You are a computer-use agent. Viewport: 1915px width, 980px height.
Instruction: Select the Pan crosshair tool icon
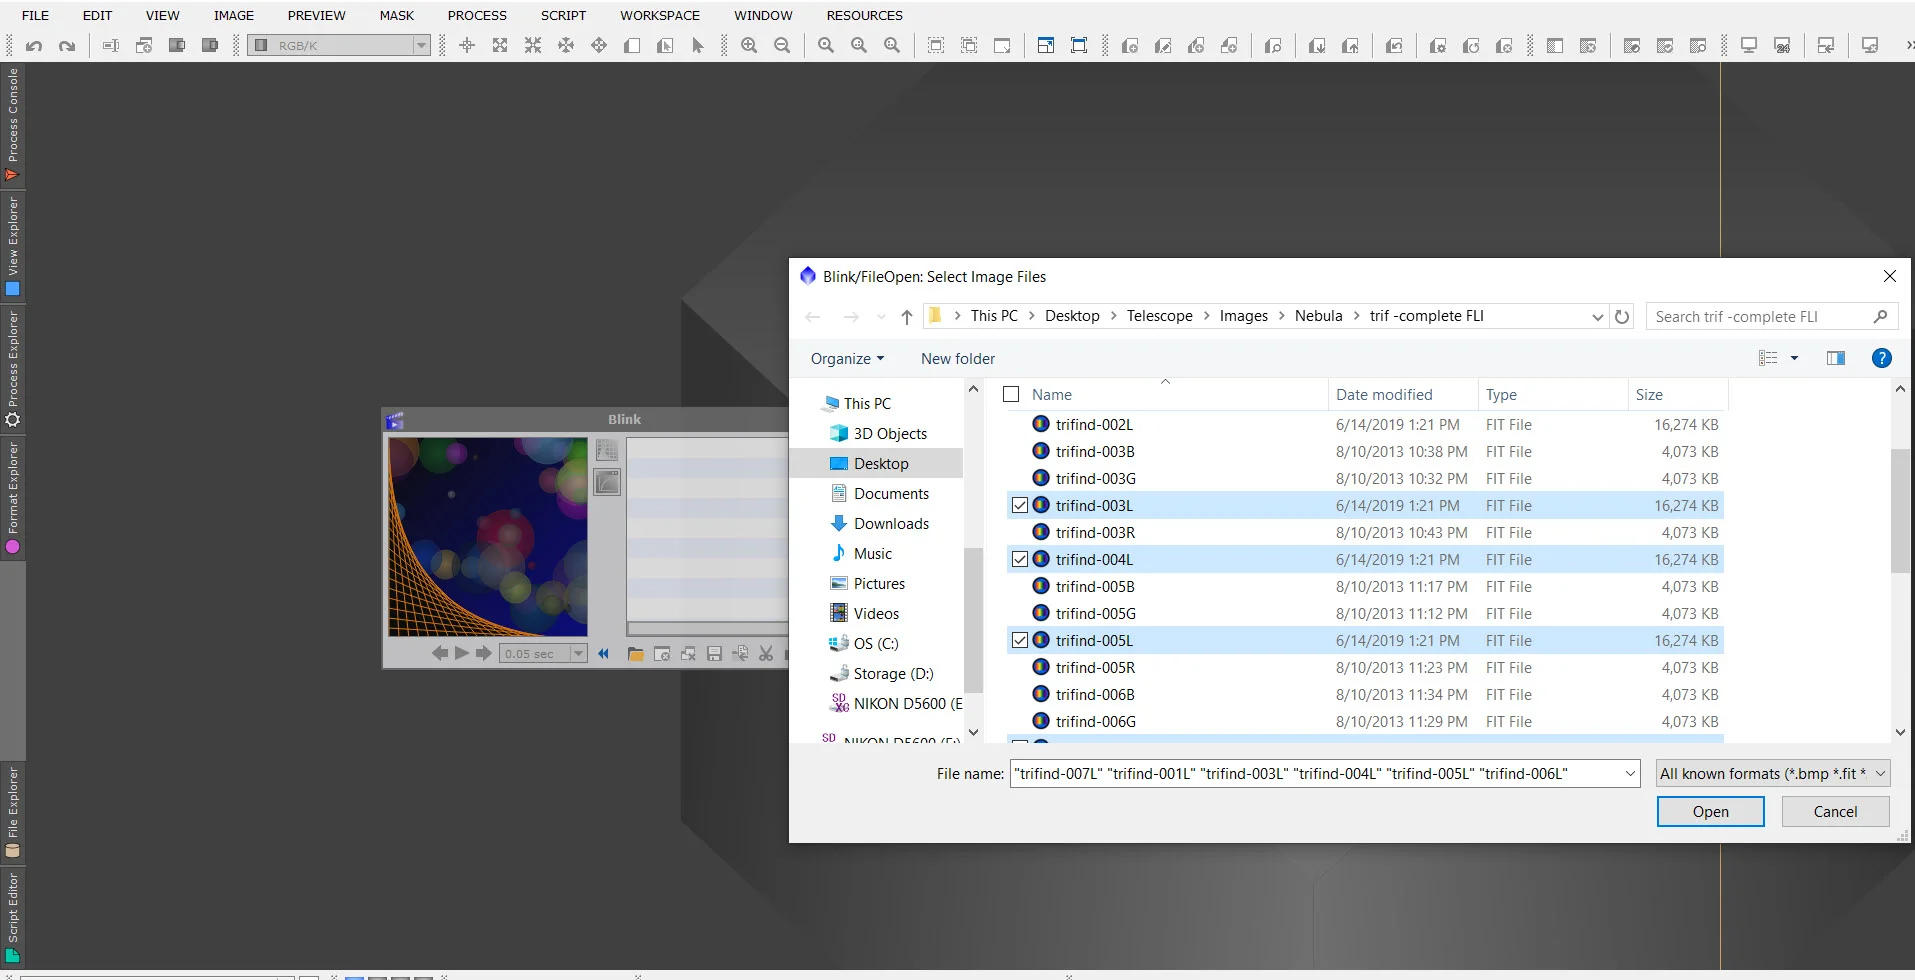point(466,45)
